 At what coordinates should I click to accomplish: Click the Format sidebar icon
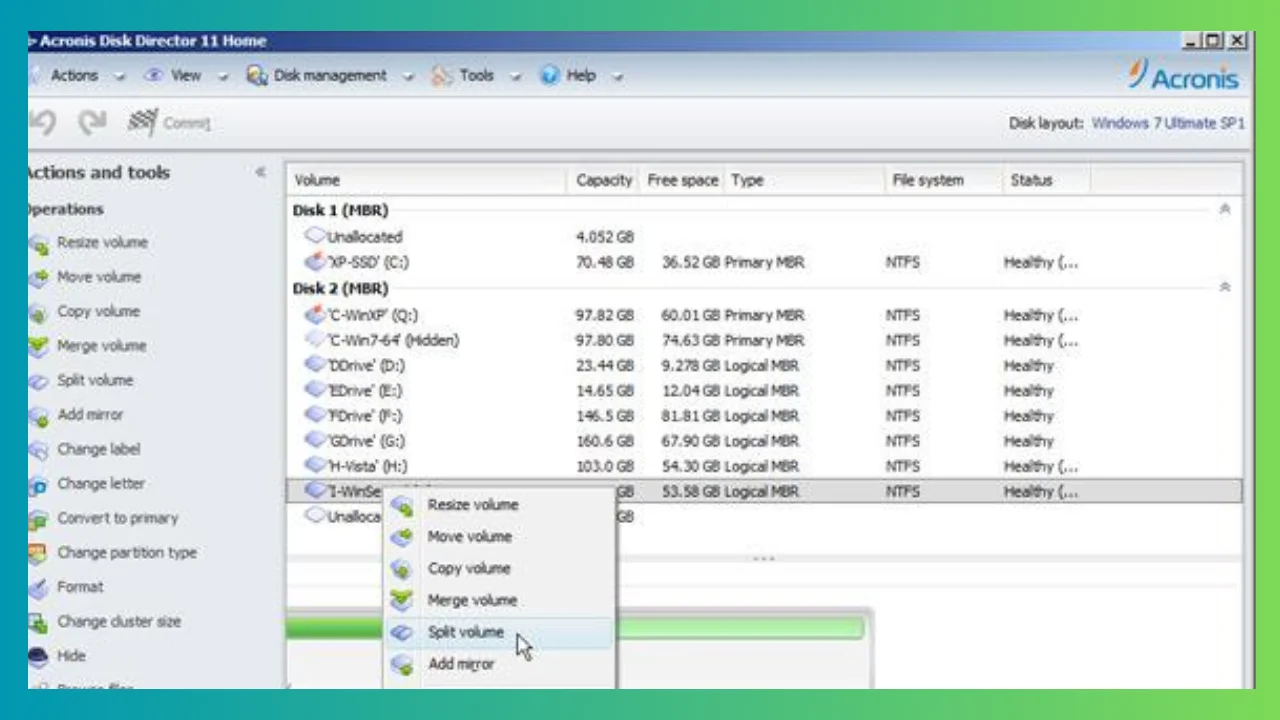pyautogui.click(x=39, y=589)
